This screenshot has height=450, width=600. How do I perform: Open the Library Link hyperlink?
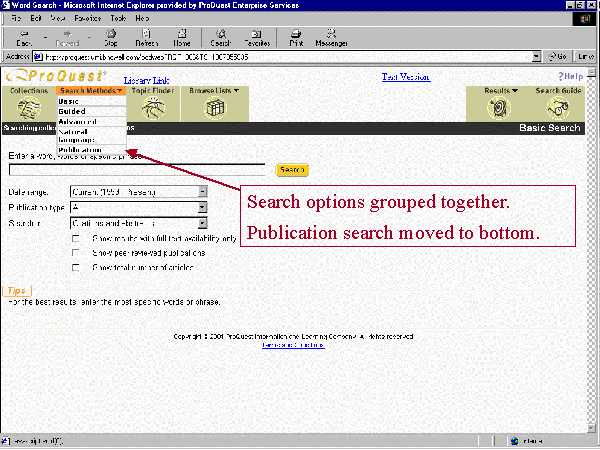146,81
